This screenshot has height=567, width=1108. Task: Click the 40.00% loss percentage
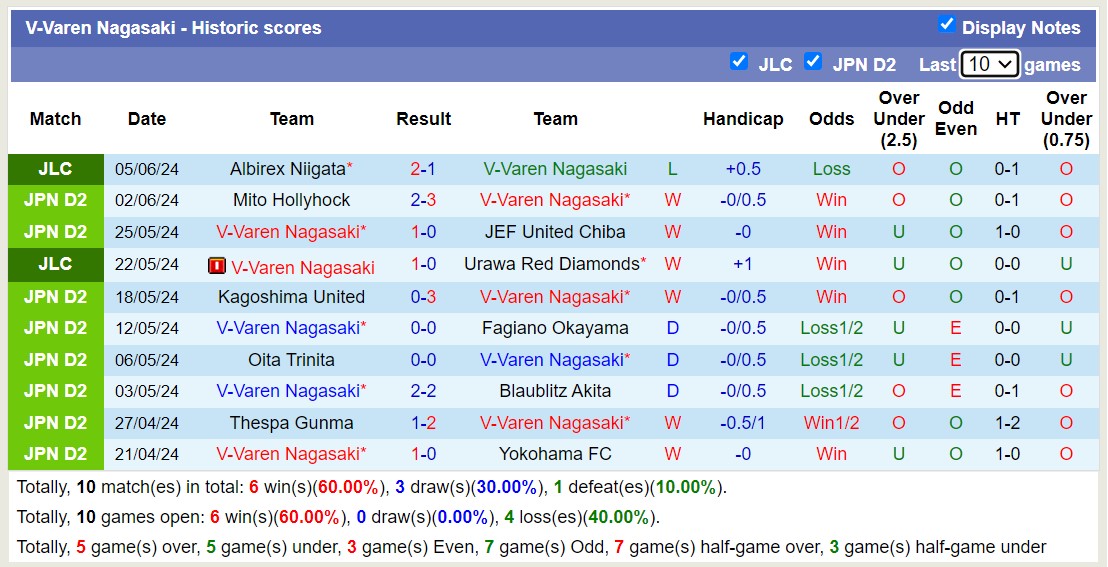(618, 518)
